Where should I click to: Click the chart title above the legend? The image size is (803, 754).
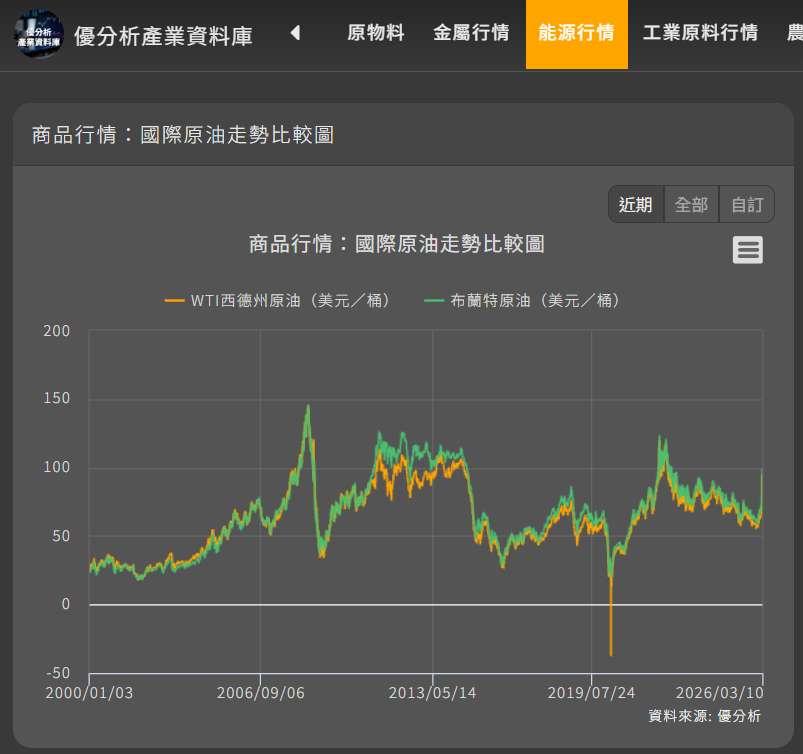[x=396, y=244]
